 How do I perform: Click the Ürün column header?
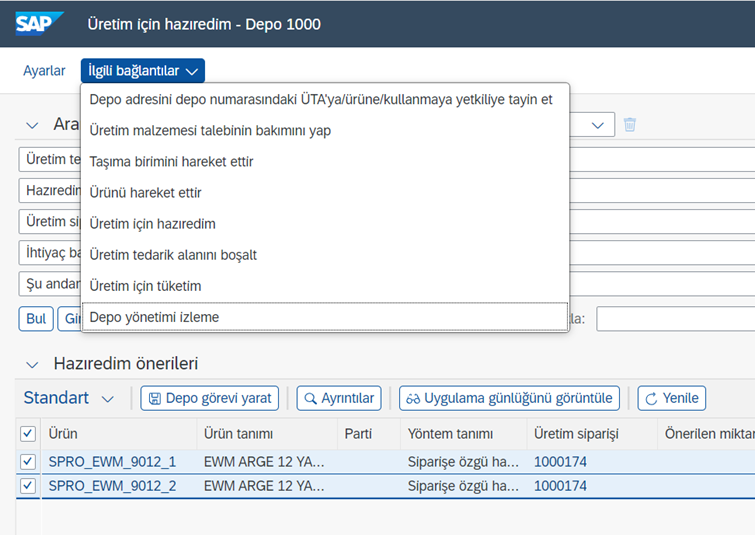point(119,434)
